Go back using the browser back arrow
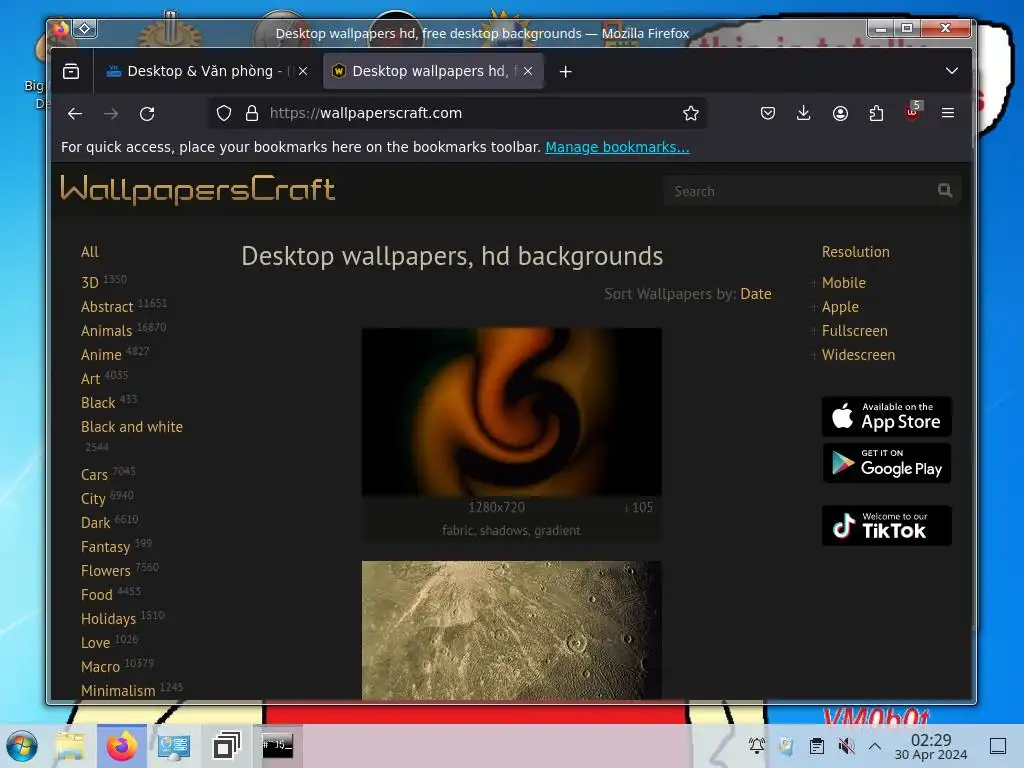The width and height of the screenshot is (1024, 768). point(75,114)
